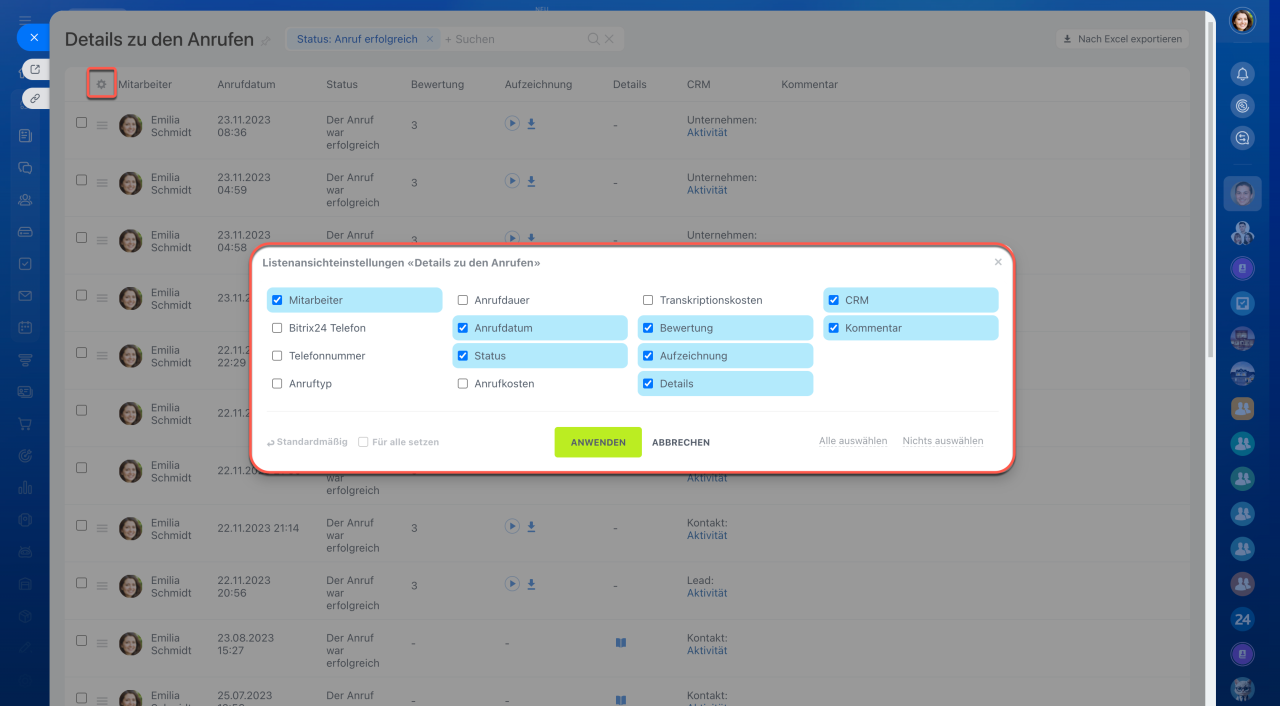Viewport: 1280px width, 706px height.
Task: Click the search magnifier icon in the filter bar
Action: point(593,39)
